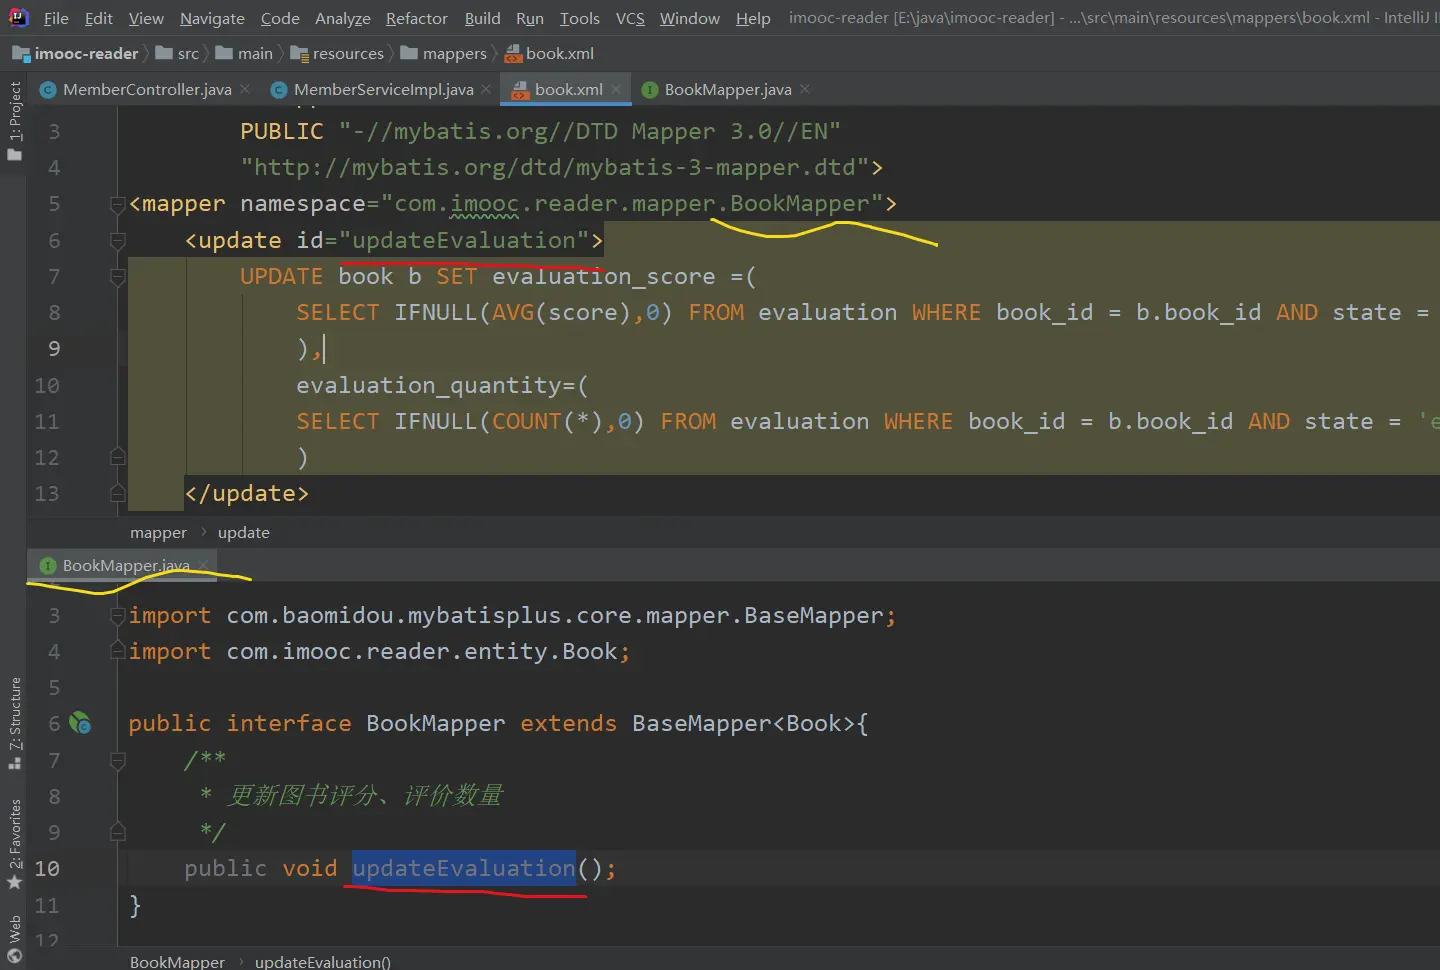Click updateEvaluation() in the bottom breadcrumb

pos(322,961)
